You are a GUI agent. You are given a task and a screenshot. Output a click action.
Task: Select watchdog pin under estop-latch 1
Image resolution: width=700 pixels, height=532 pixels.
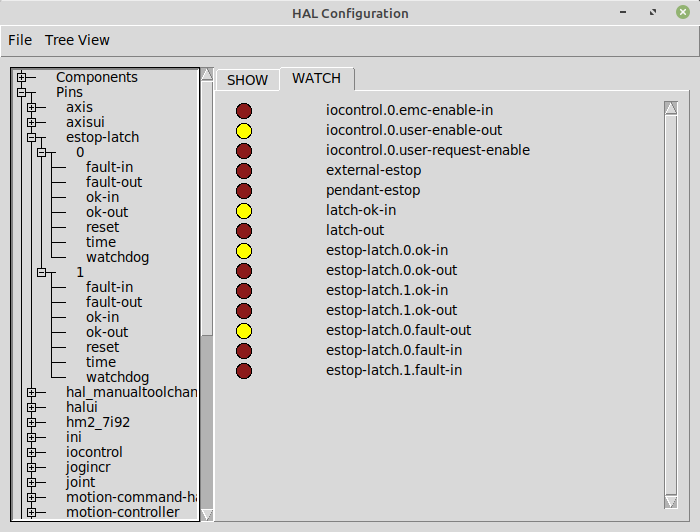click(117, 377)
